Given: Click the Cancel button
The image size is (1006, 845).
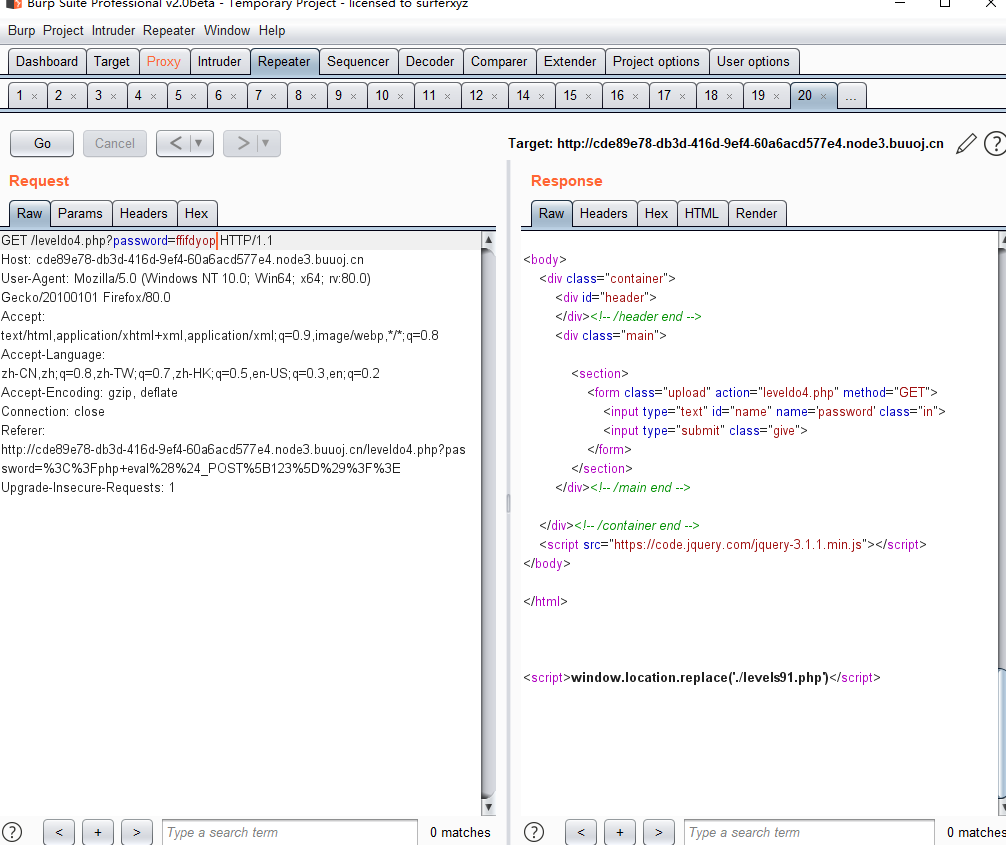Looking at the screenshot, I should (115, 143).
